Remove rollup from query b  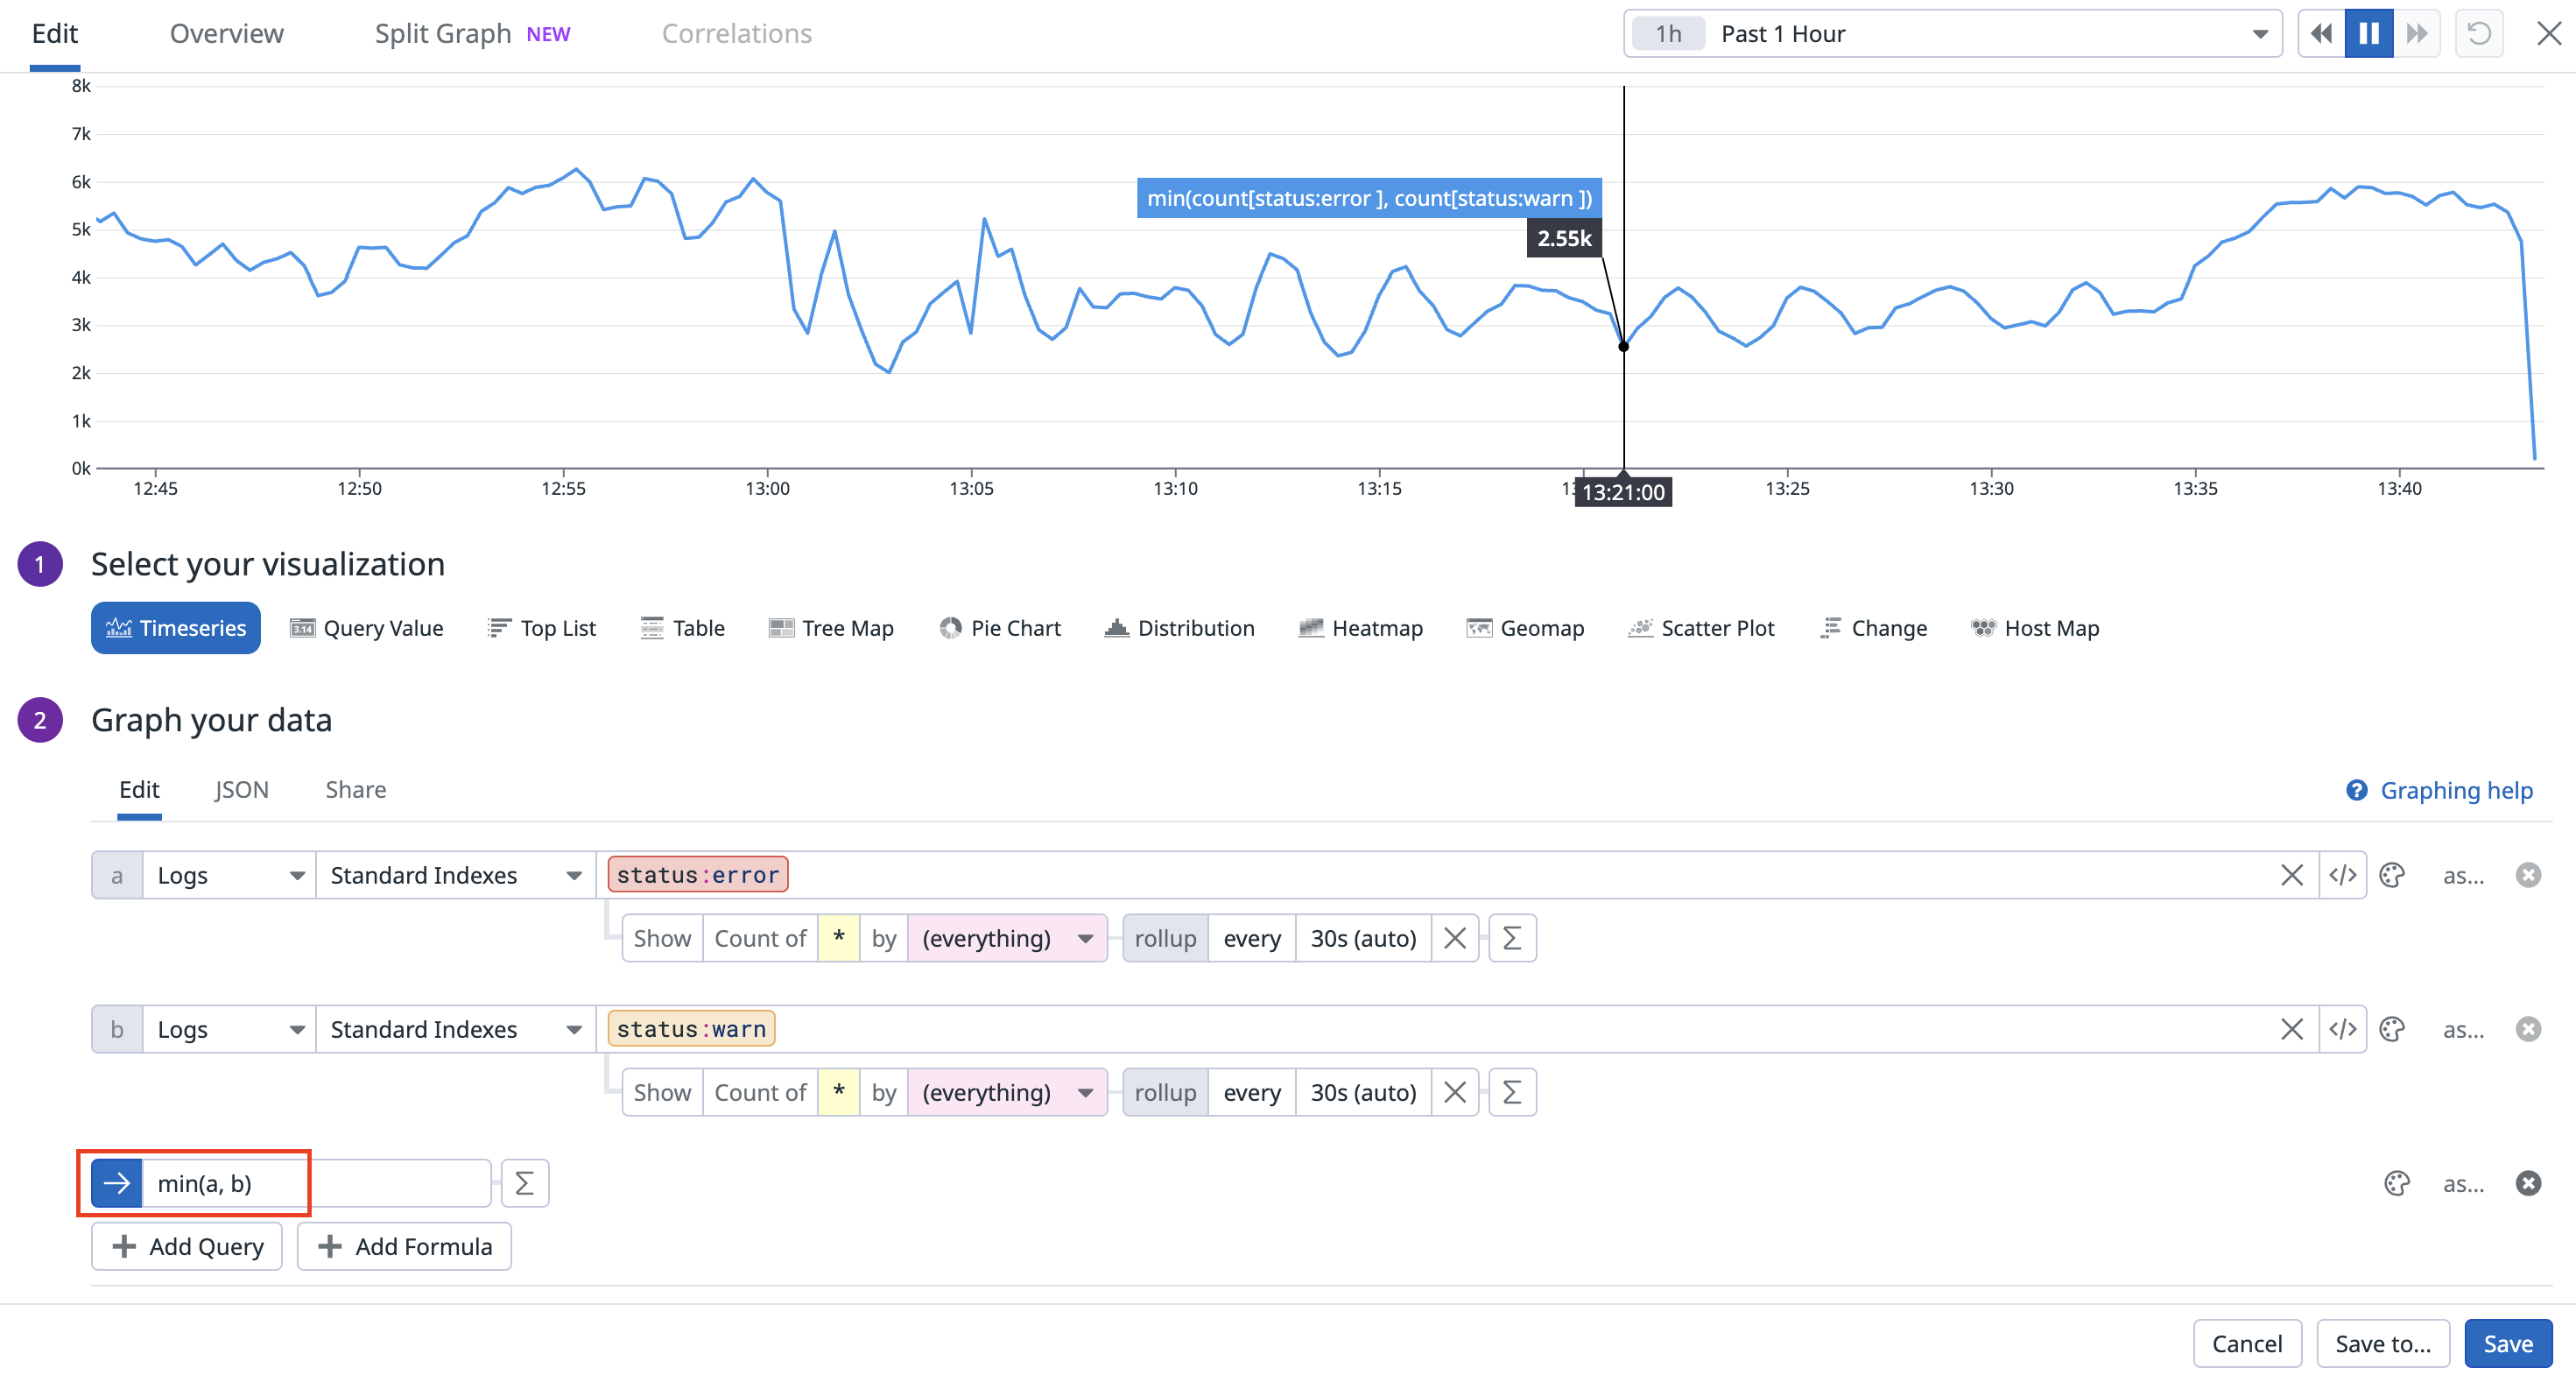1455,1092
